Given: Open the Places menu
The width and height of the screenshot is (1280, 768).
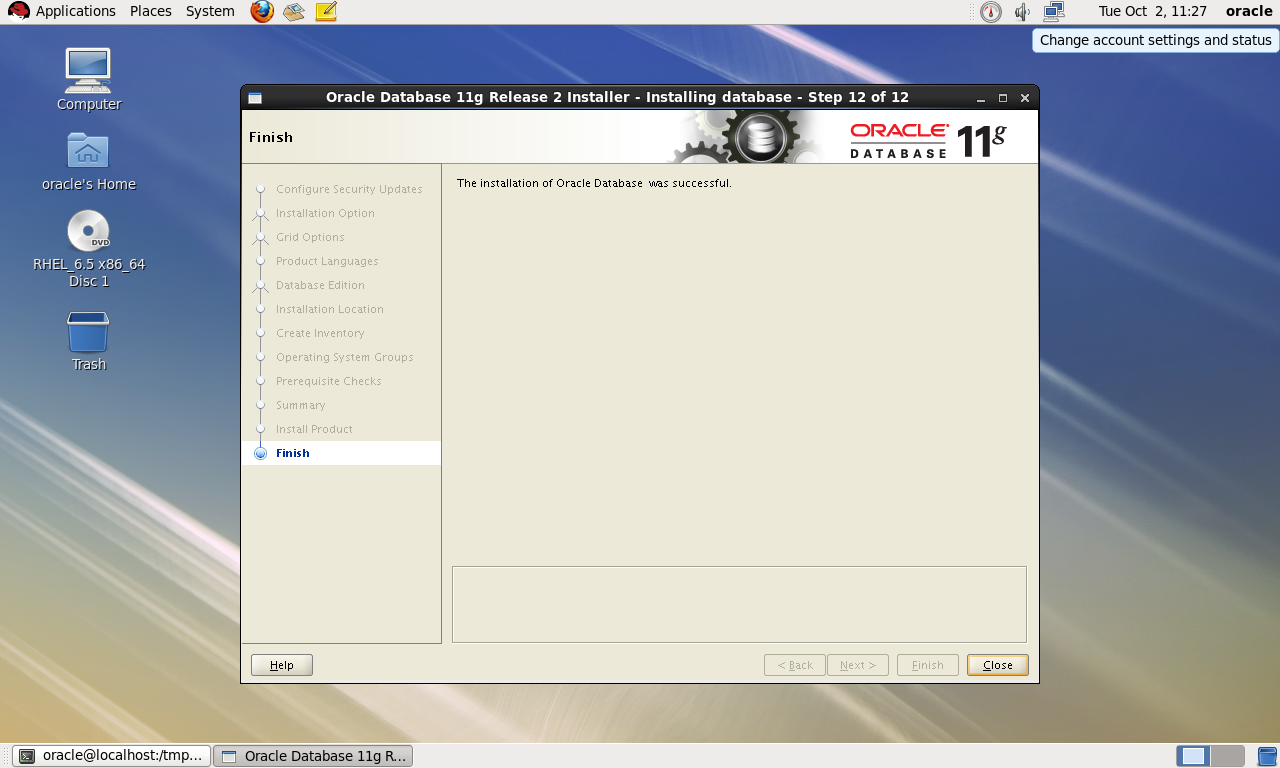Looking at the screenshot, I should coord(150,11).
